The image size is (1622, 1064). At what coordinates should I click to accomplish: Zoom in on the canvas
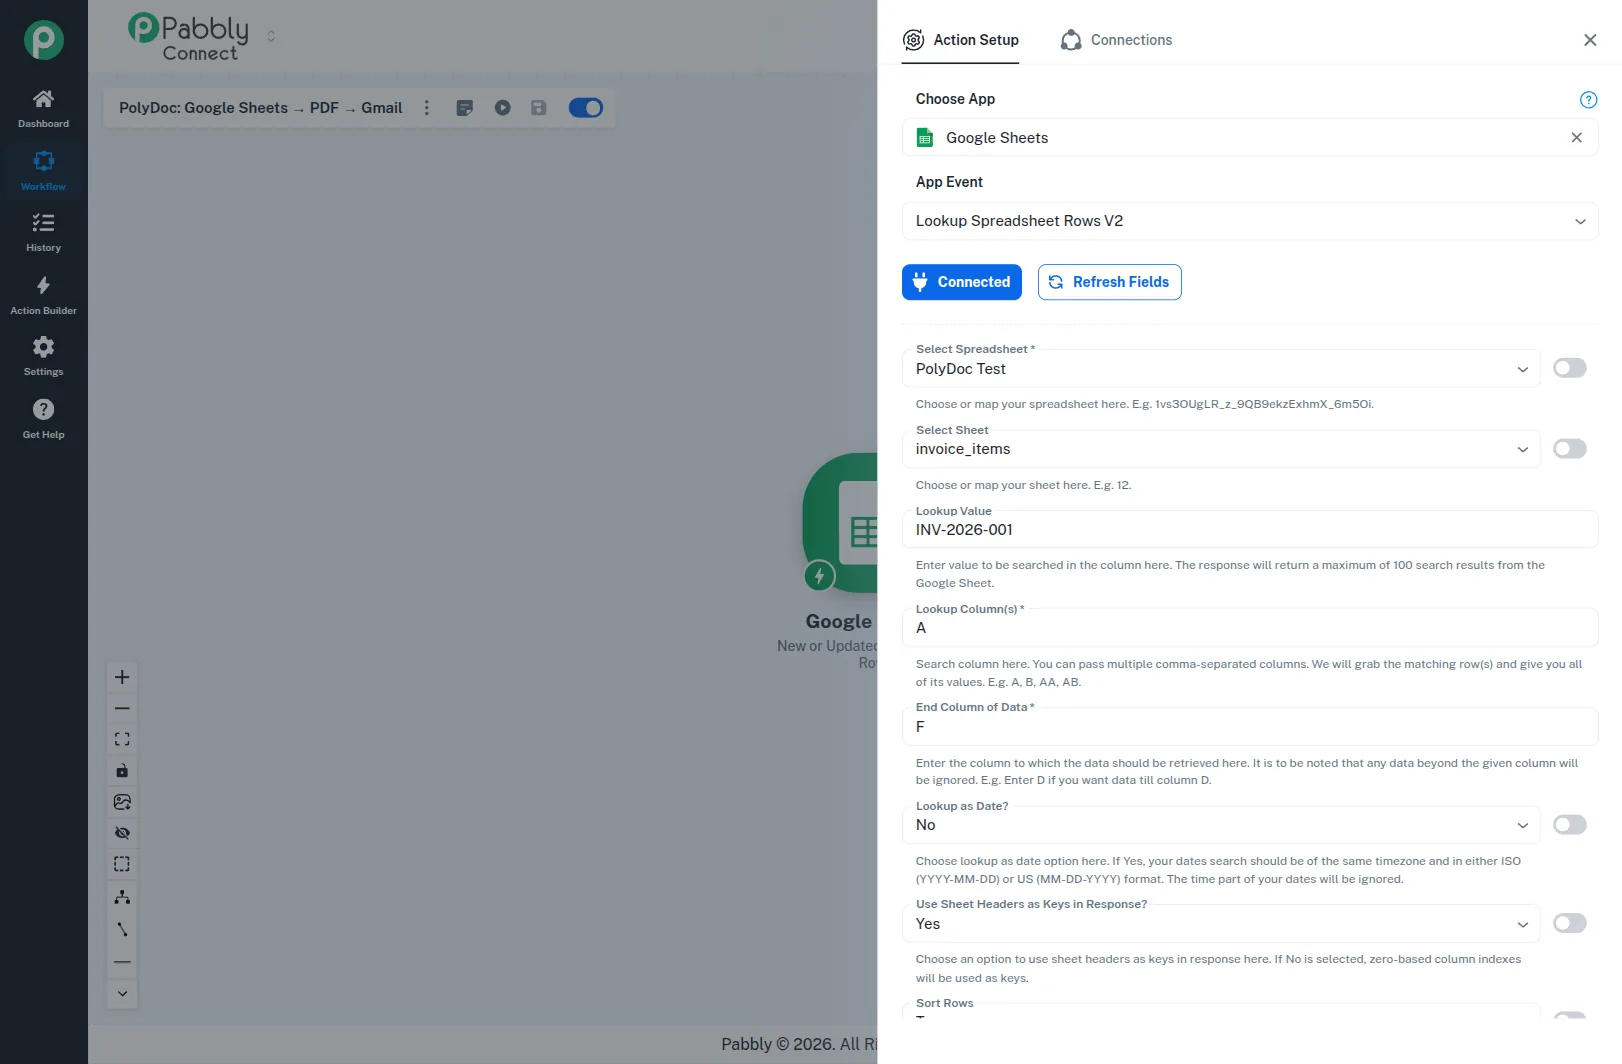tap(122, 677)
